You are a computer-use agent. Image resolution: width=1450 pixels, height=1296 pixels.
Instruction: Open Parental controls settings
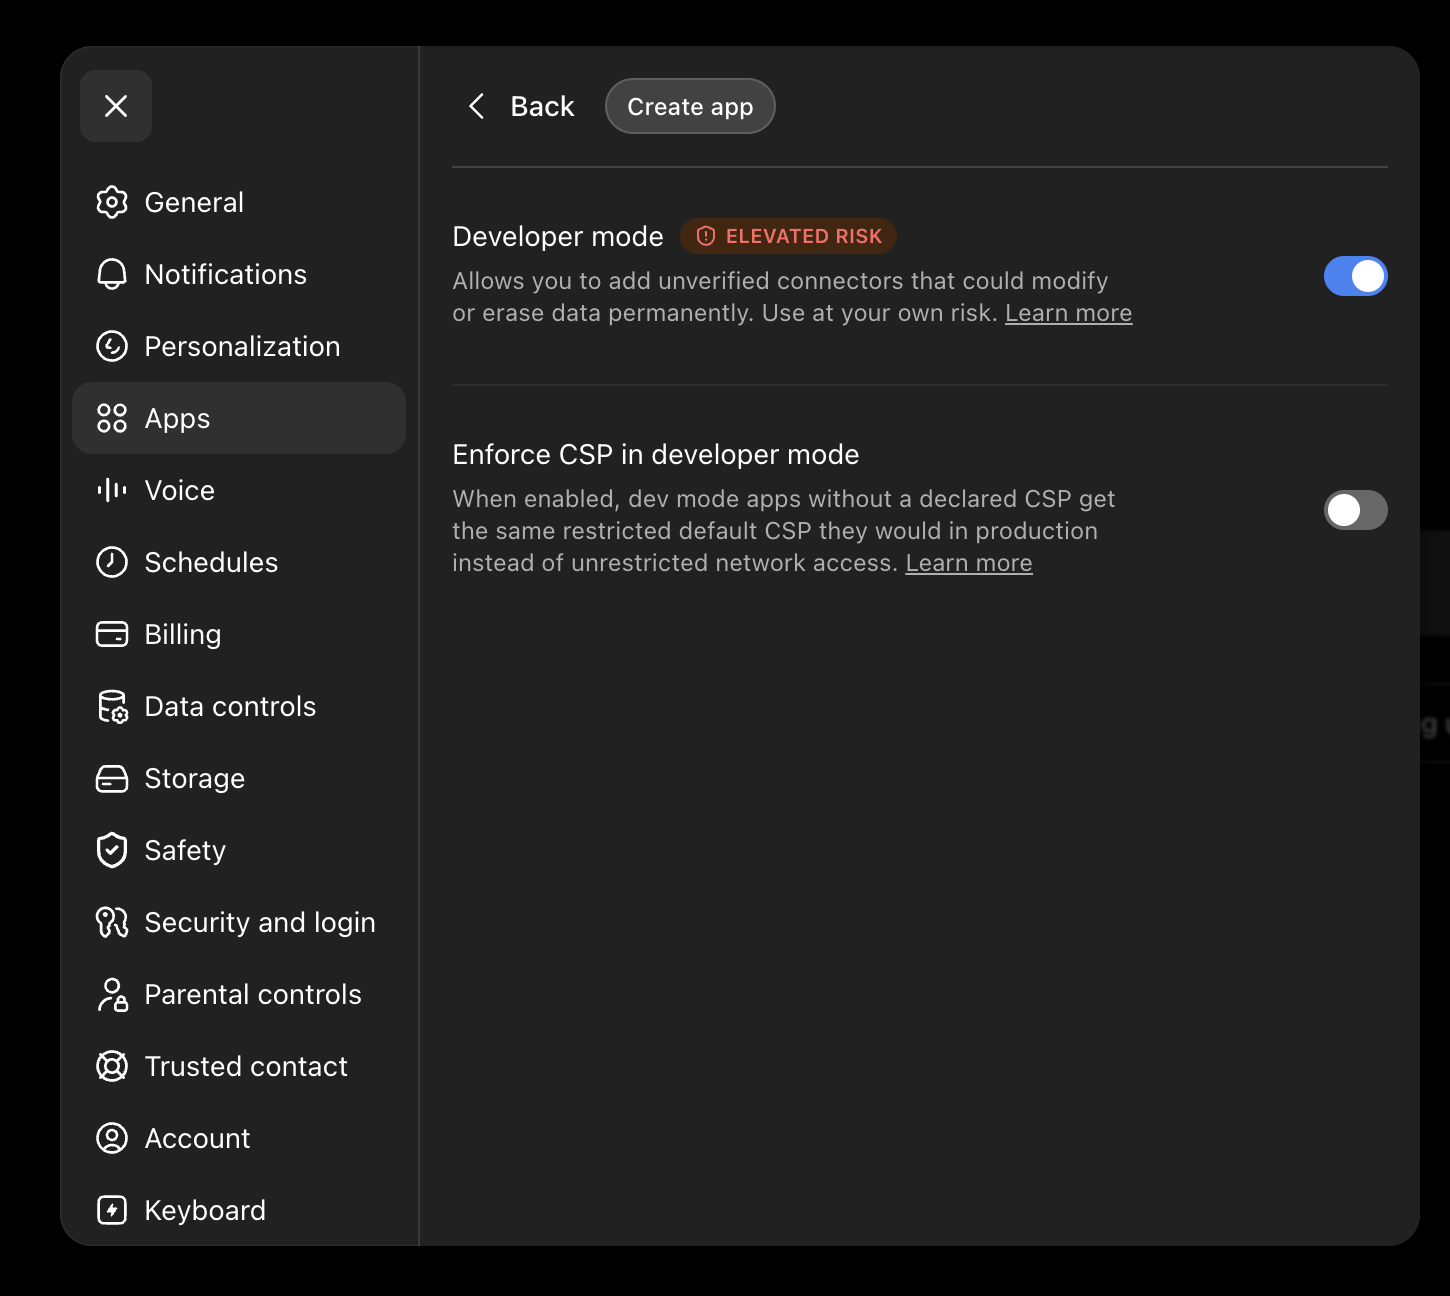click(x=239, y=994)
